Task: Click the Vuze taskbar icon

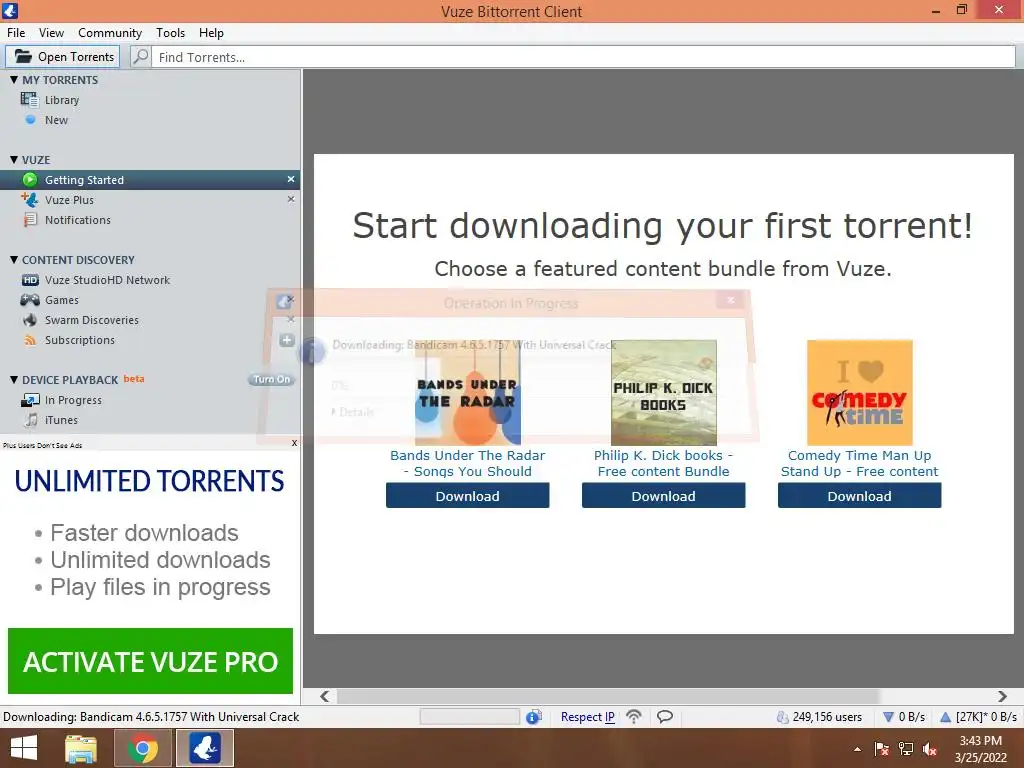Action: pos(204,748)
